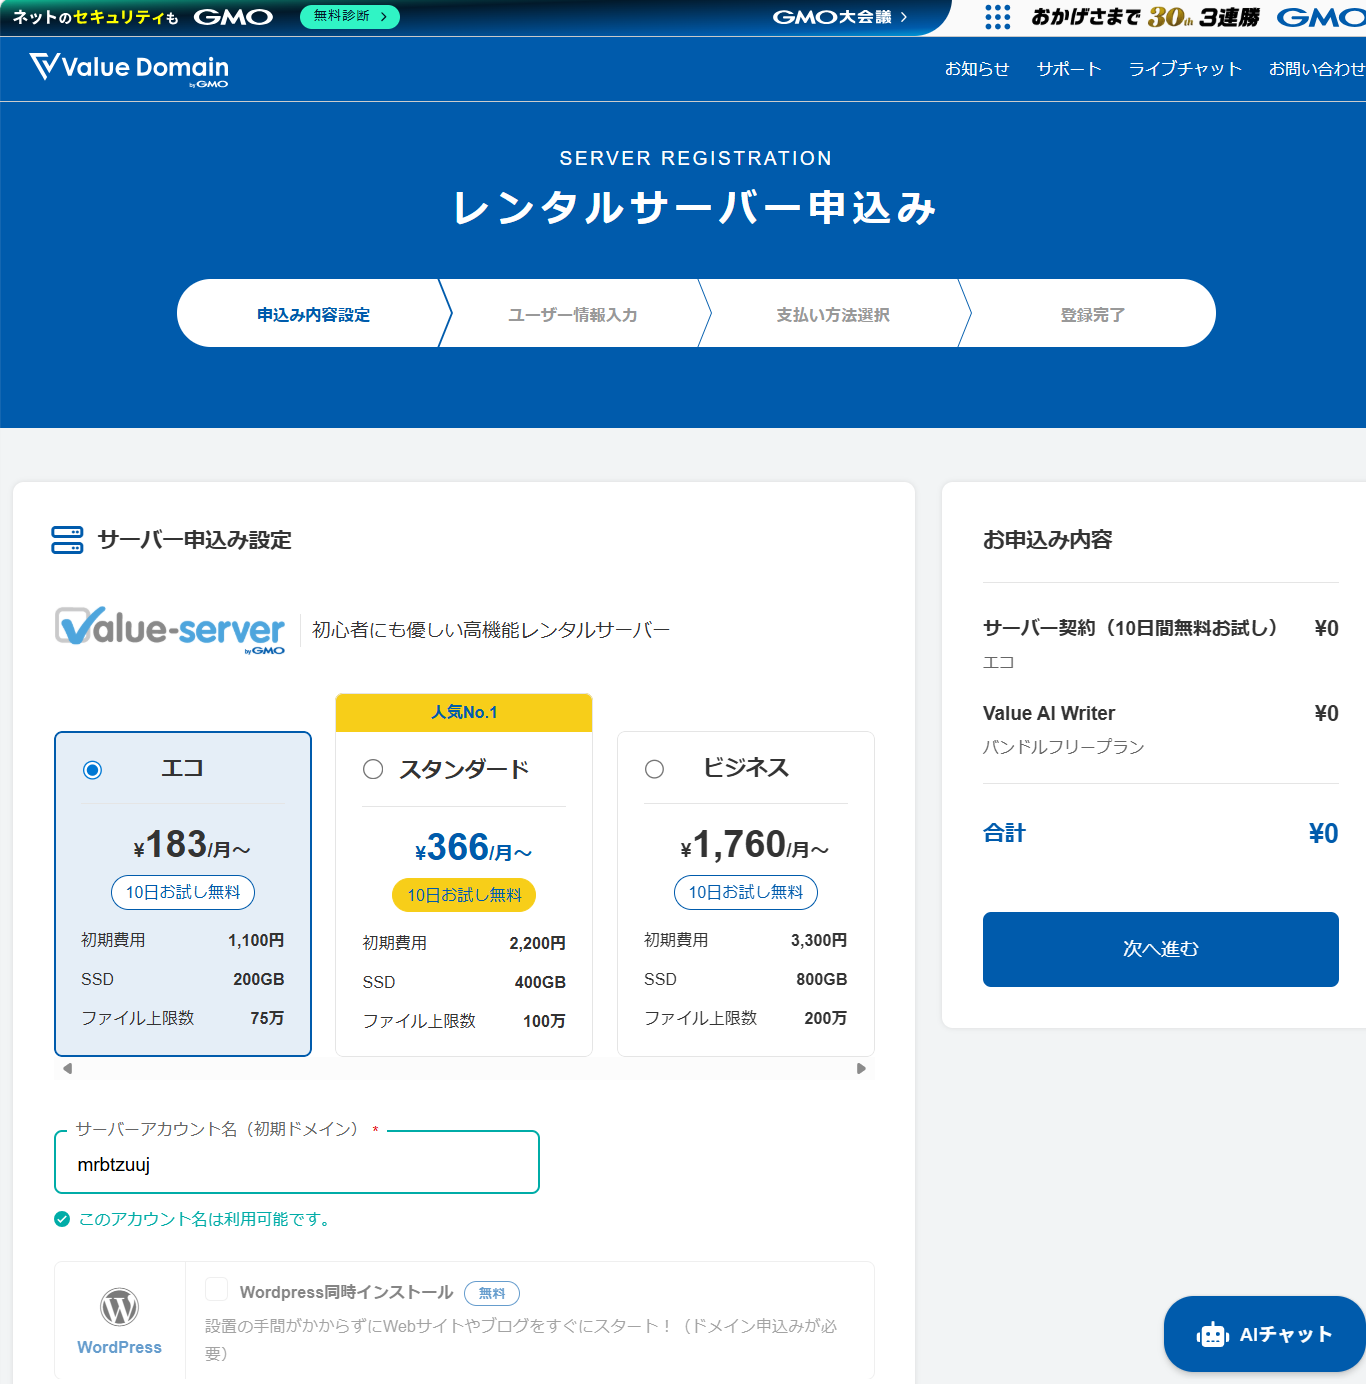Select the スタンダード plan radio button
The width and height of the screenshot is (1366, 1384).
373,769
